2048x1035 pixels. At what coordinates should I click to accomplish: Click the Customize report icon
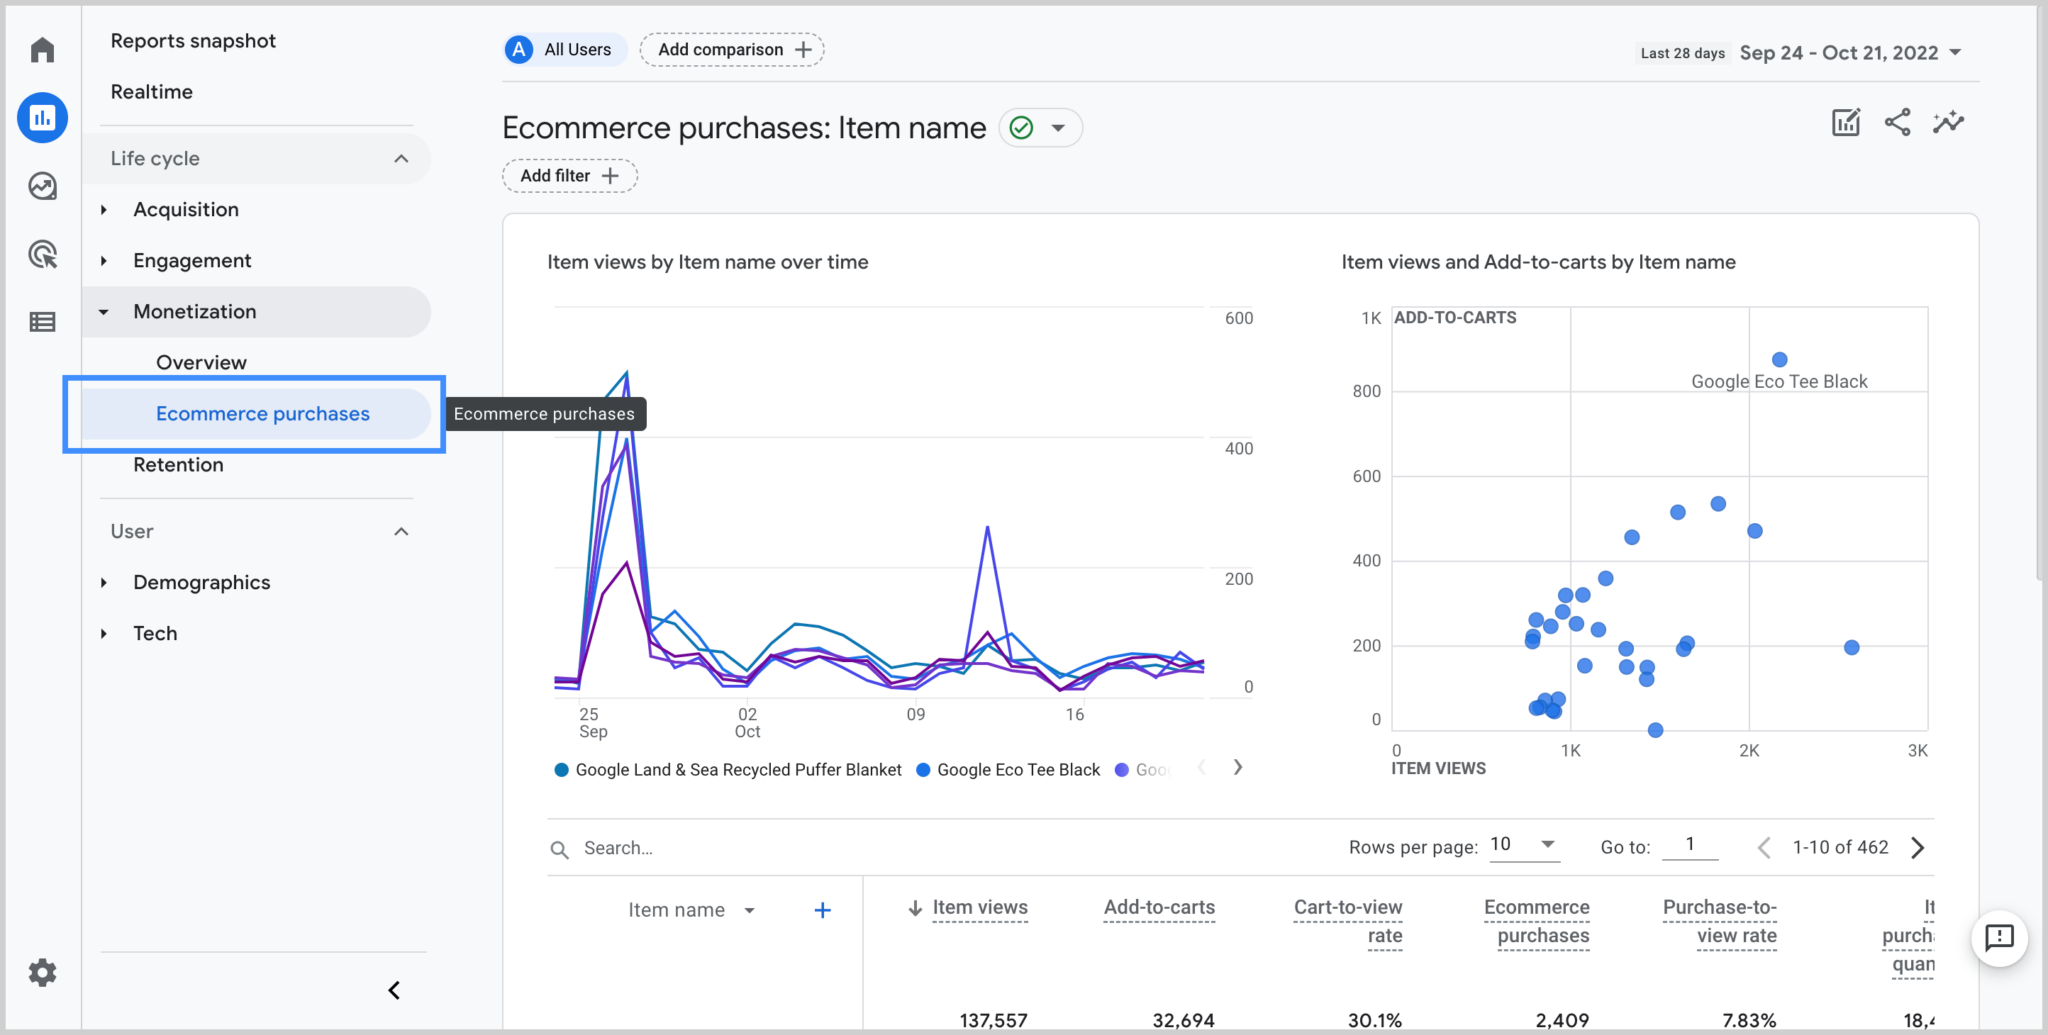click(x=1845, y=121)
